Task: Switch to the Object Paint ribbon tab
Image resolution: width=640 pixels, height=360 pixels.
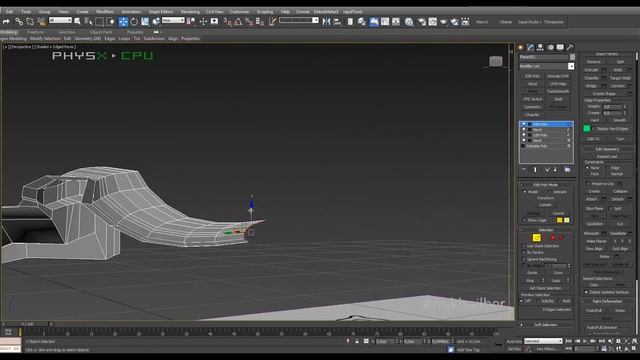Action: coord(101,32)
